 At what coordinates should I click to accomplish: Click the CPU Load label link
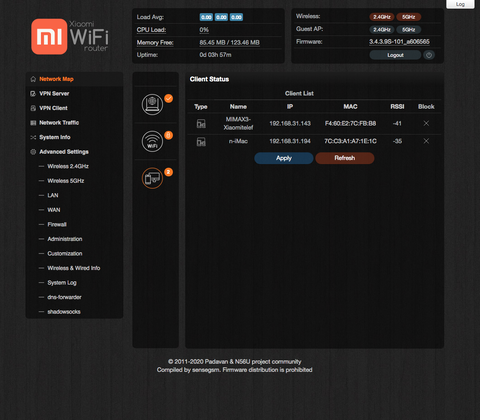(x=151, y=30)
